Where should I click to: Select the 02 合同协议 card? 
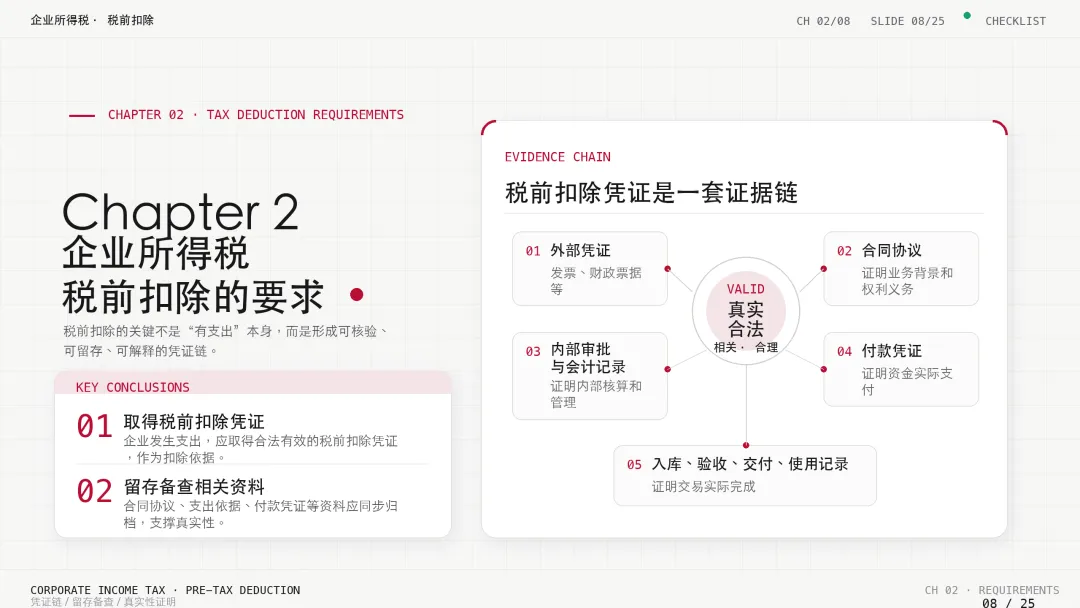[x=901, y=269]
